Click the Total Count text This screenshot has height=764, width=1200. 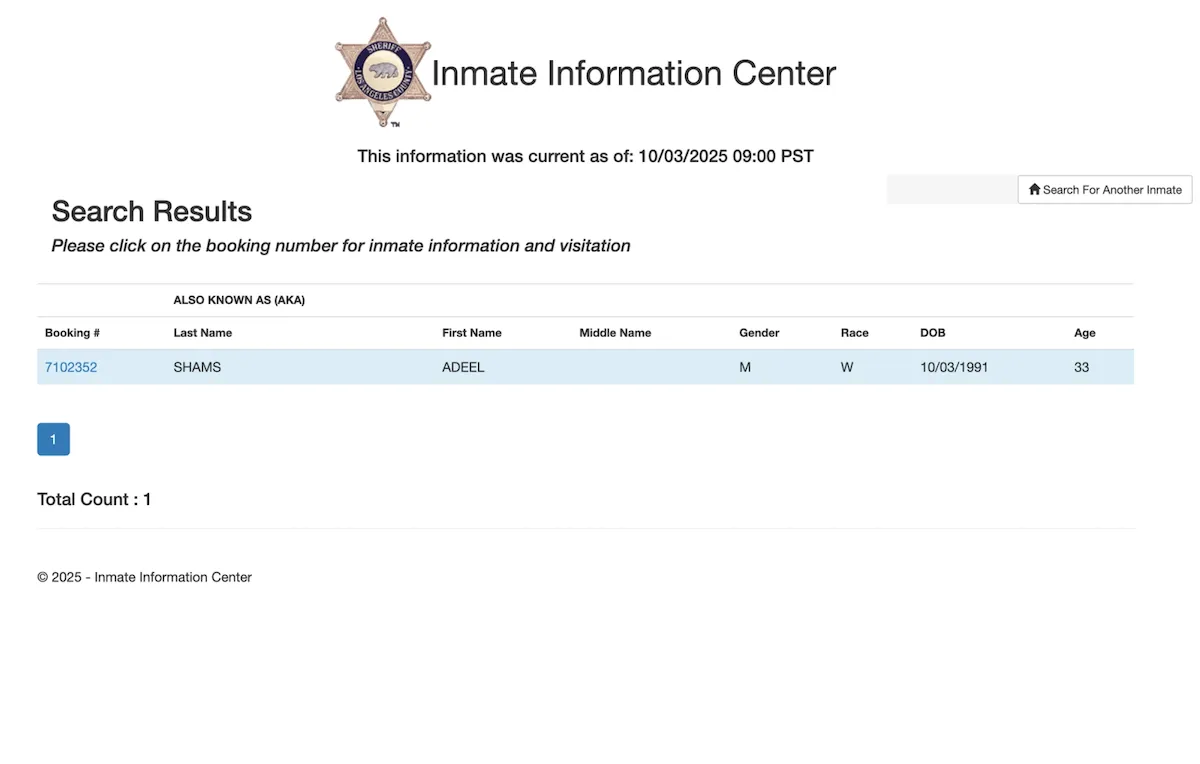(x=94, y=499)
